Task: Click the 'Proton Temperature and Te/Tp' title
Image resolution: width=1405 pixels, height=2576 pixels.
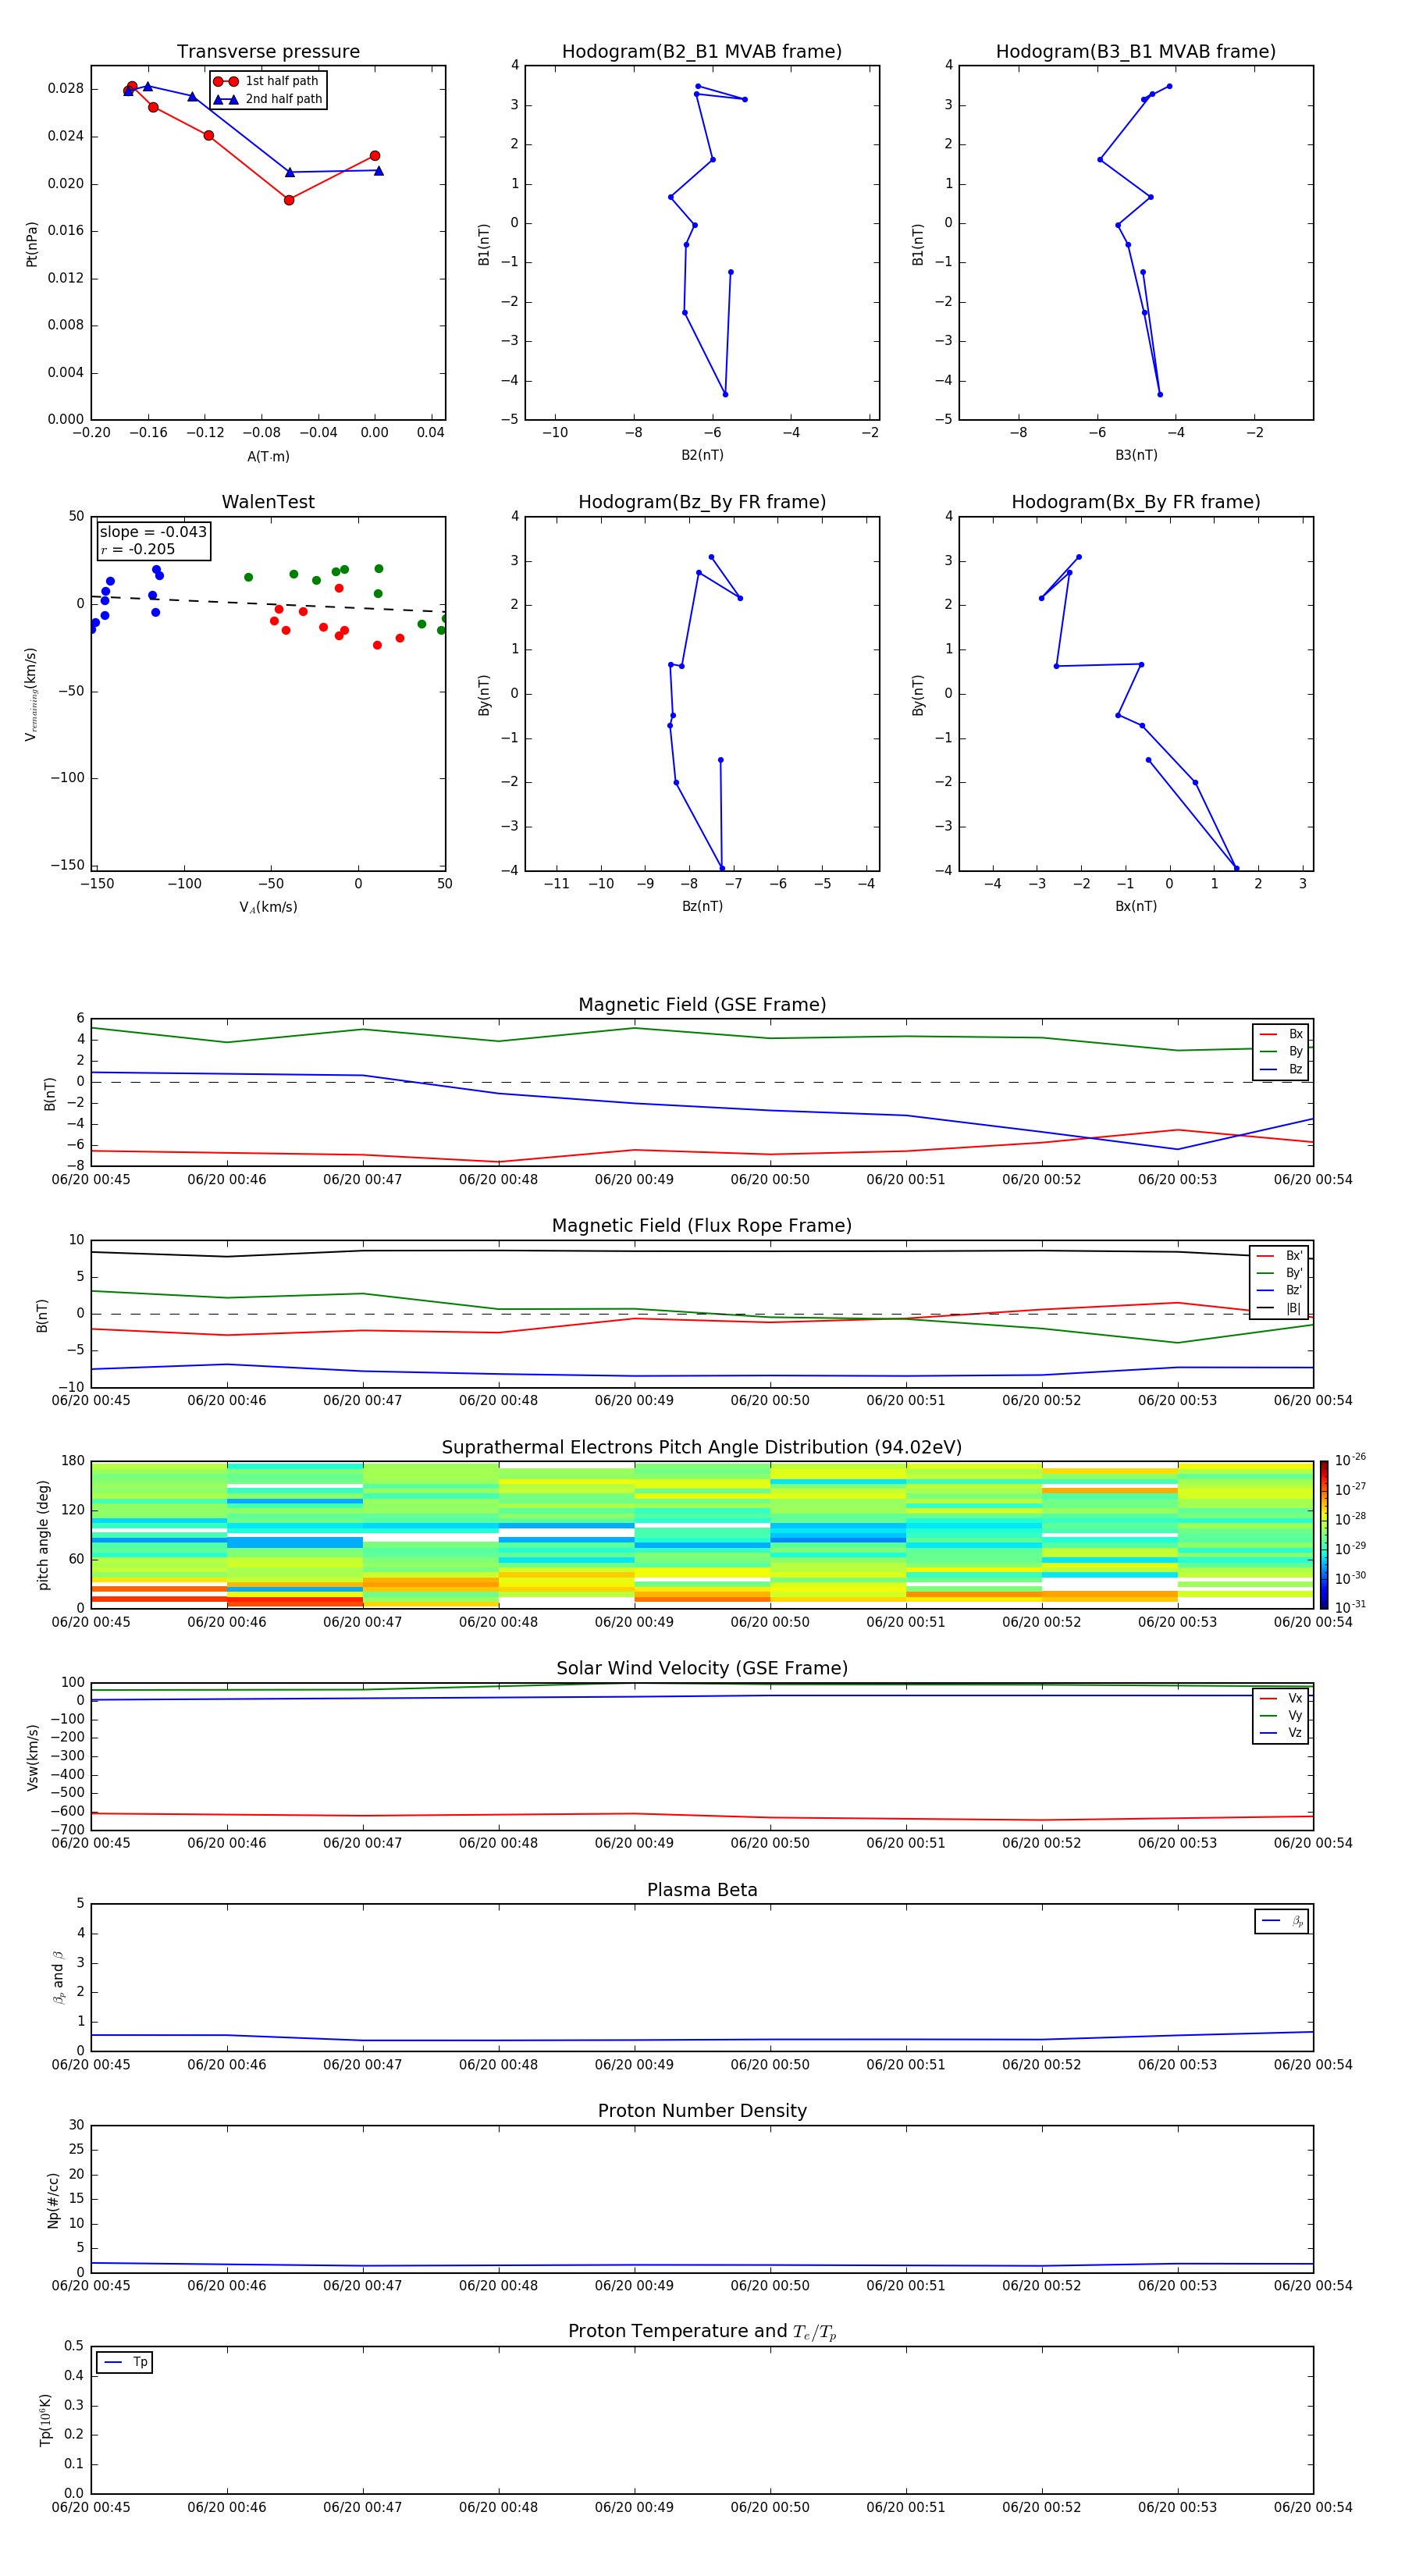Action: 702,2332
